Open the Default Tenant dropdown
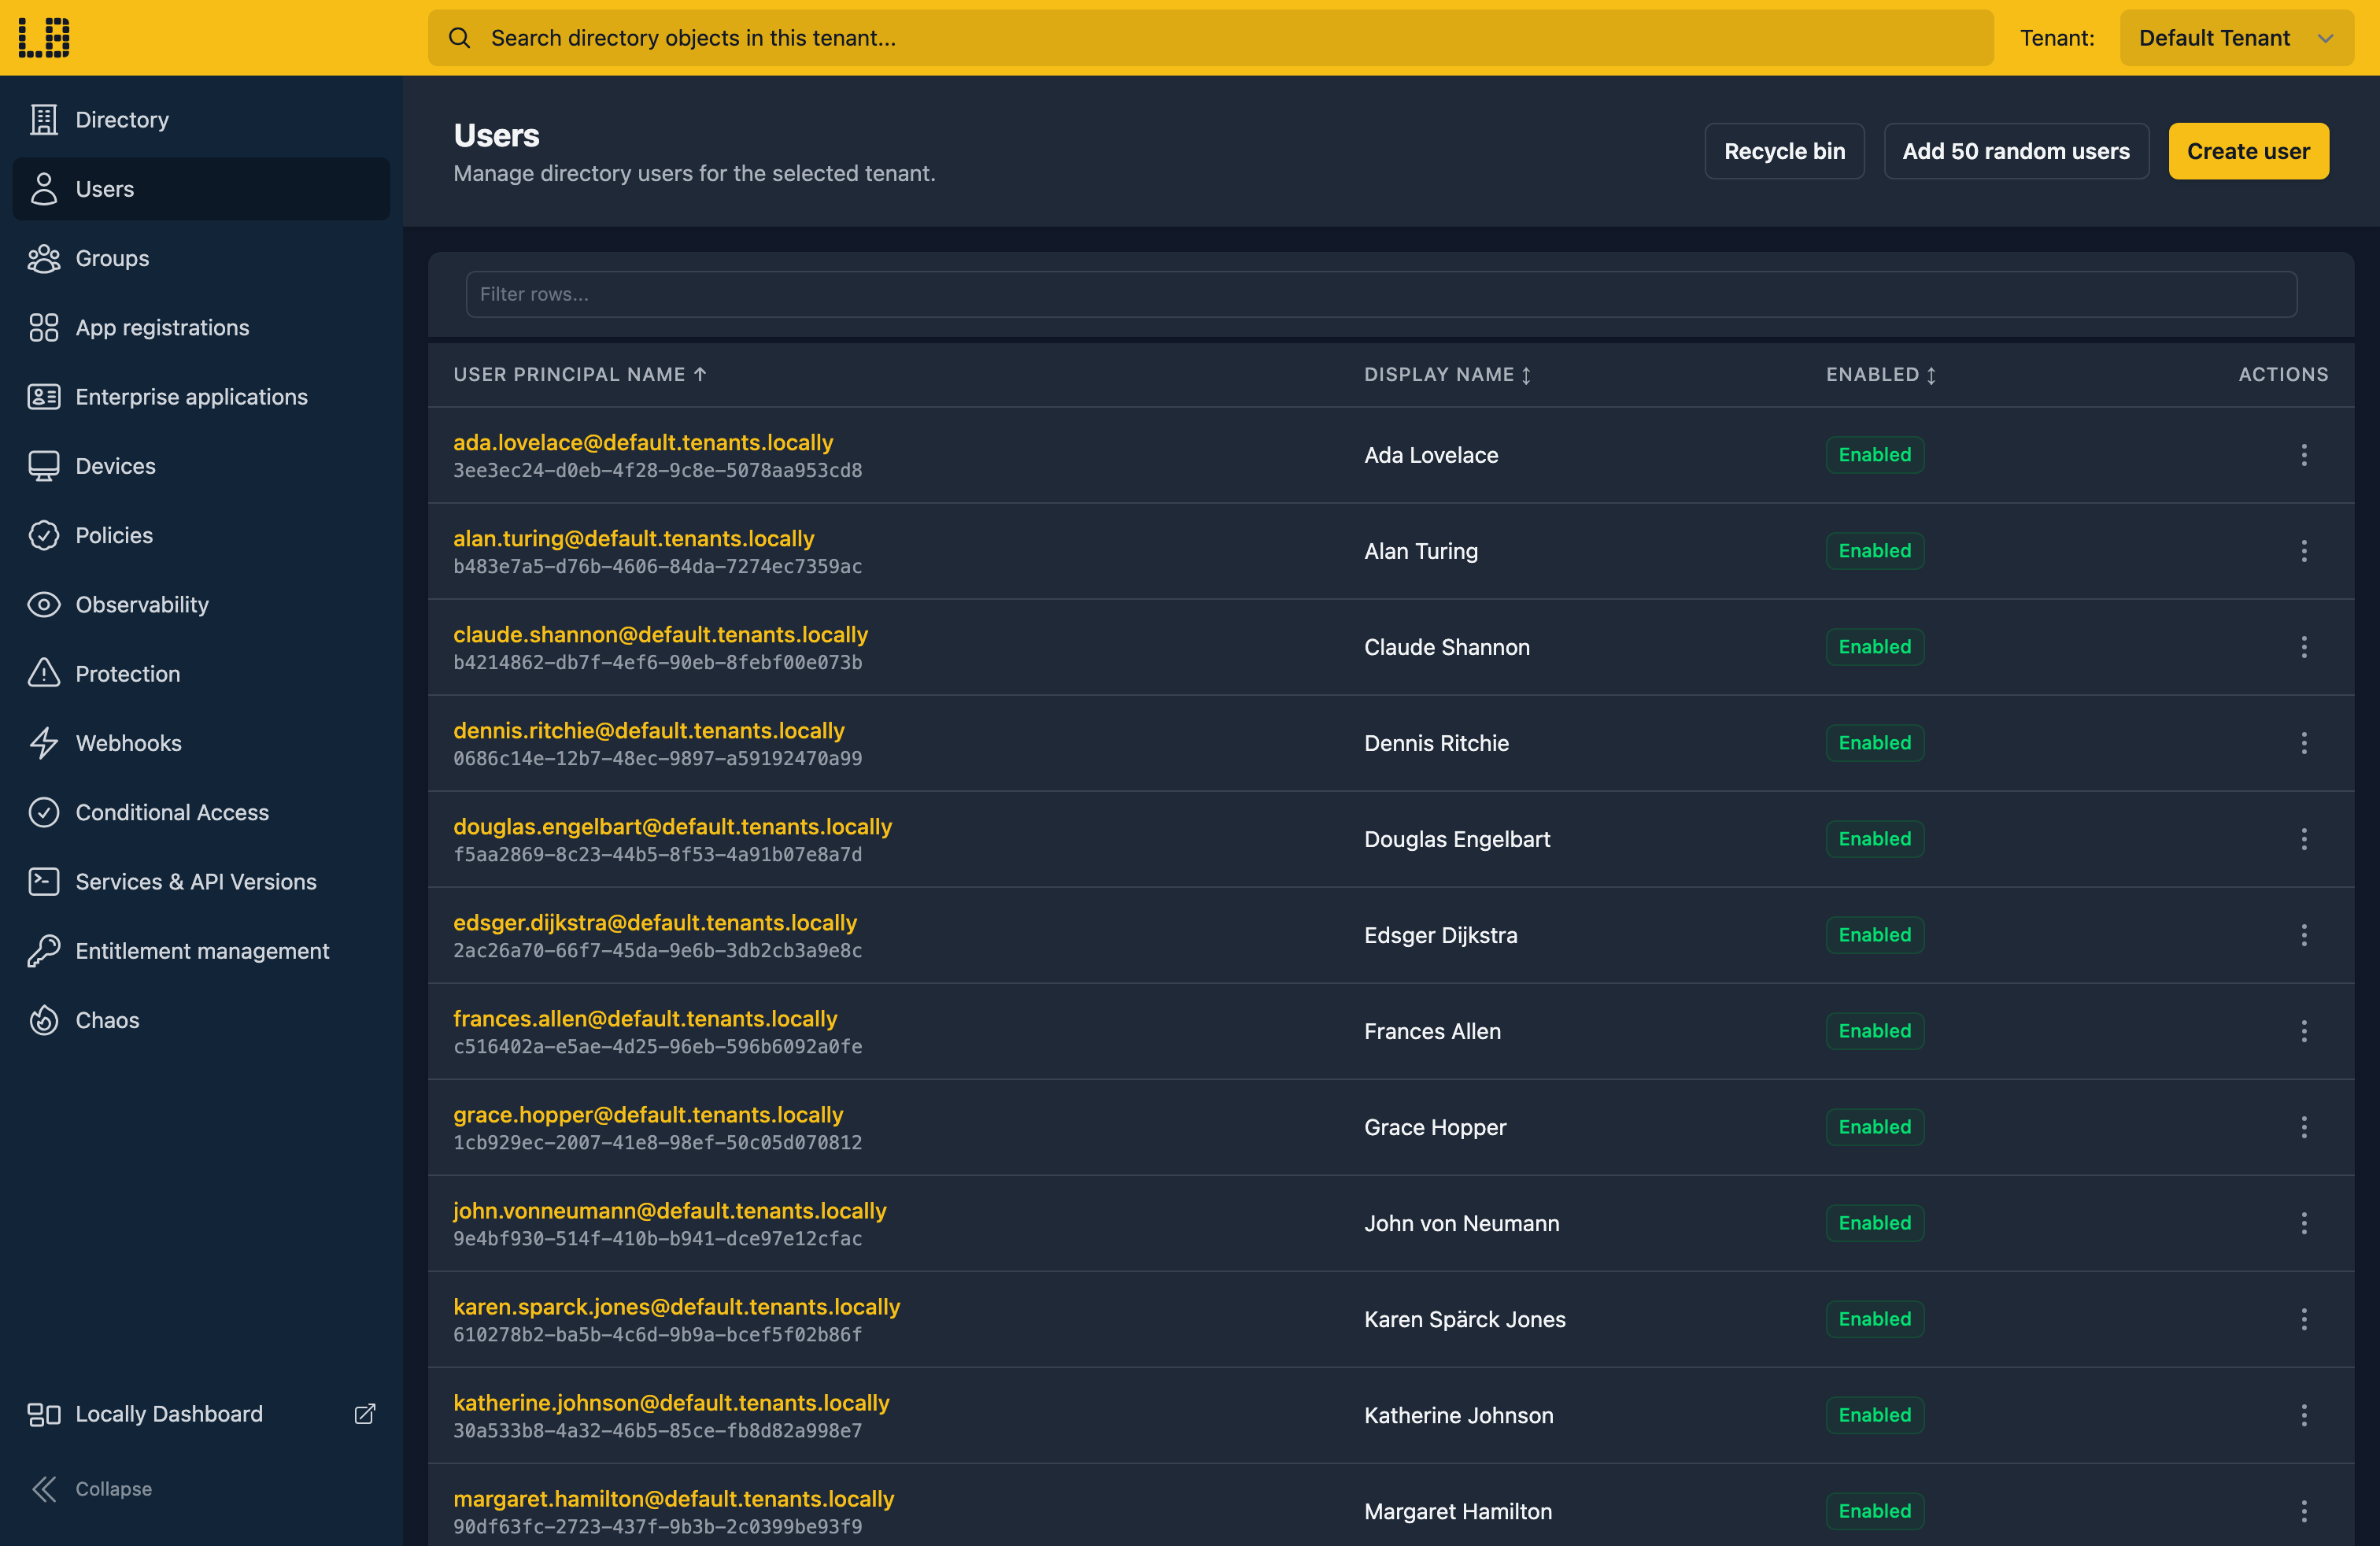The height and width of the screenshot is (1546, 2380). click(x=2236, y=38)
